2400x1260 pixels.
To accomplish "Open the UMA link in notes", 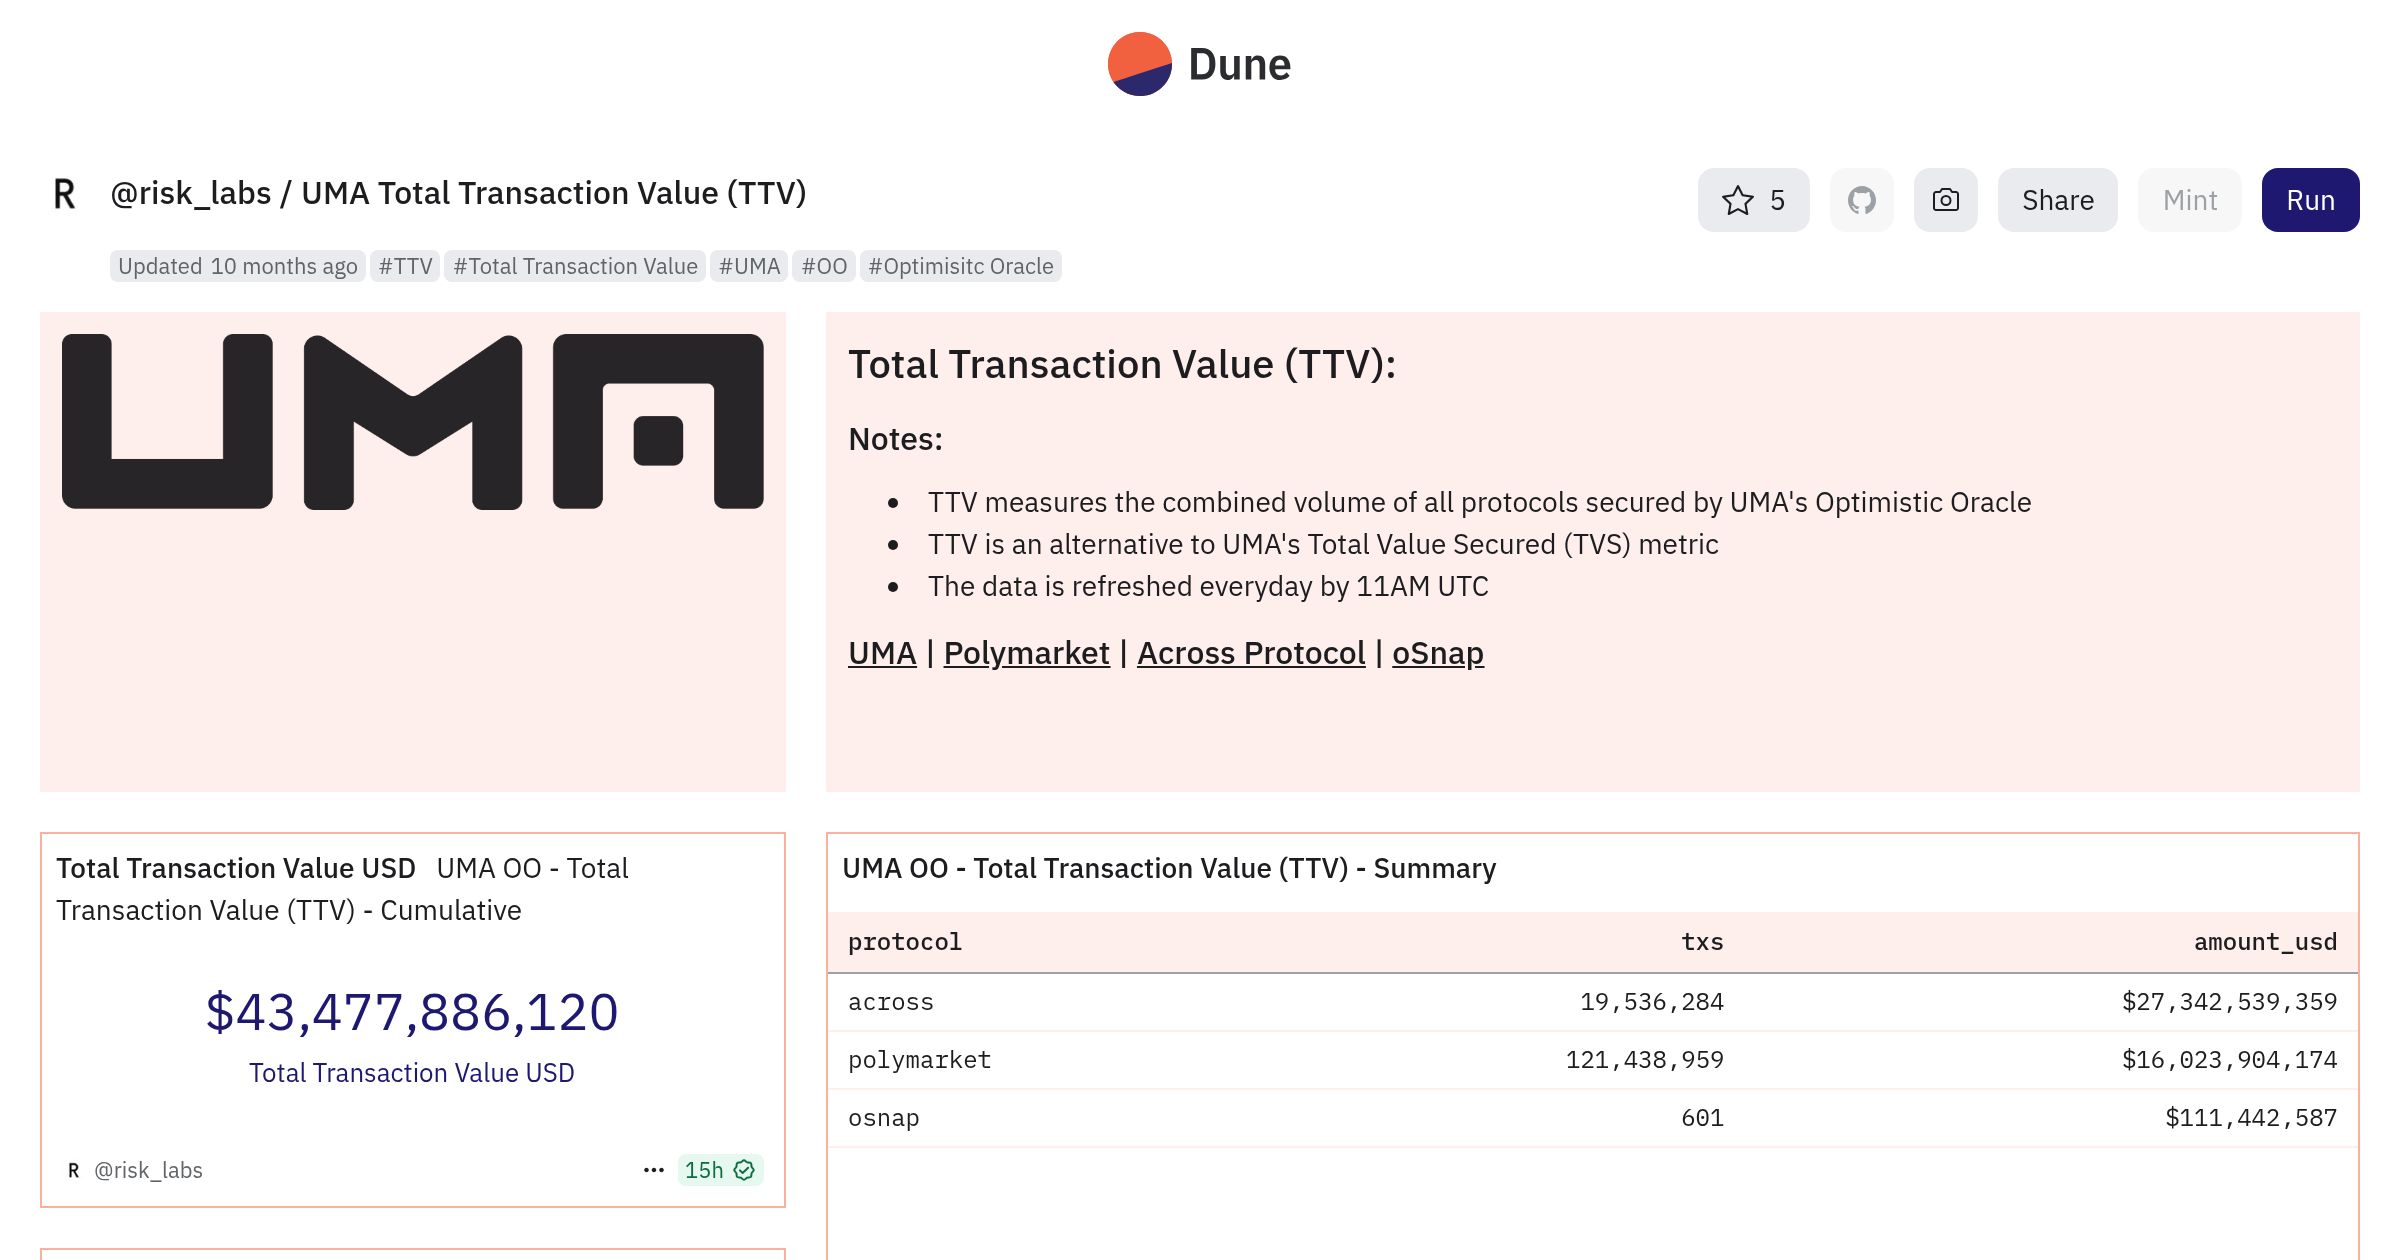I will [882, 653].
